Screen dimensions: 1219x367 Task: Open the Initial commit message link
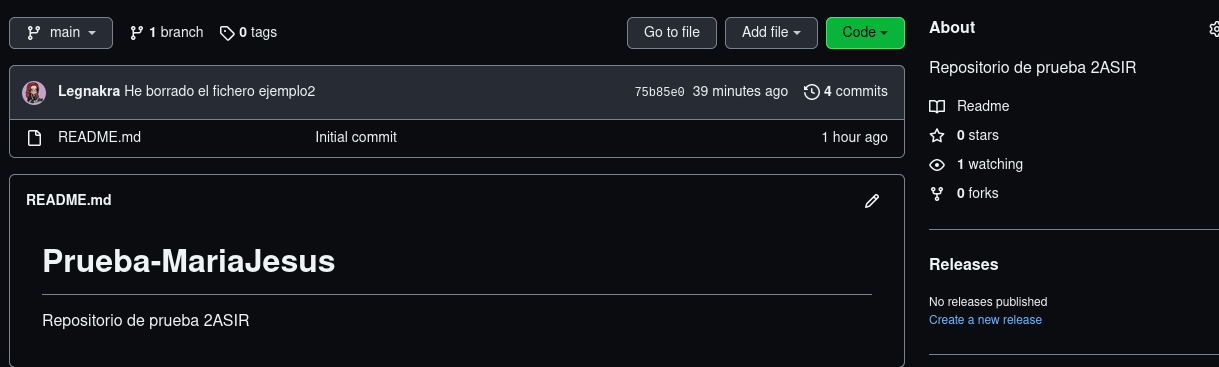pos(356,137)
